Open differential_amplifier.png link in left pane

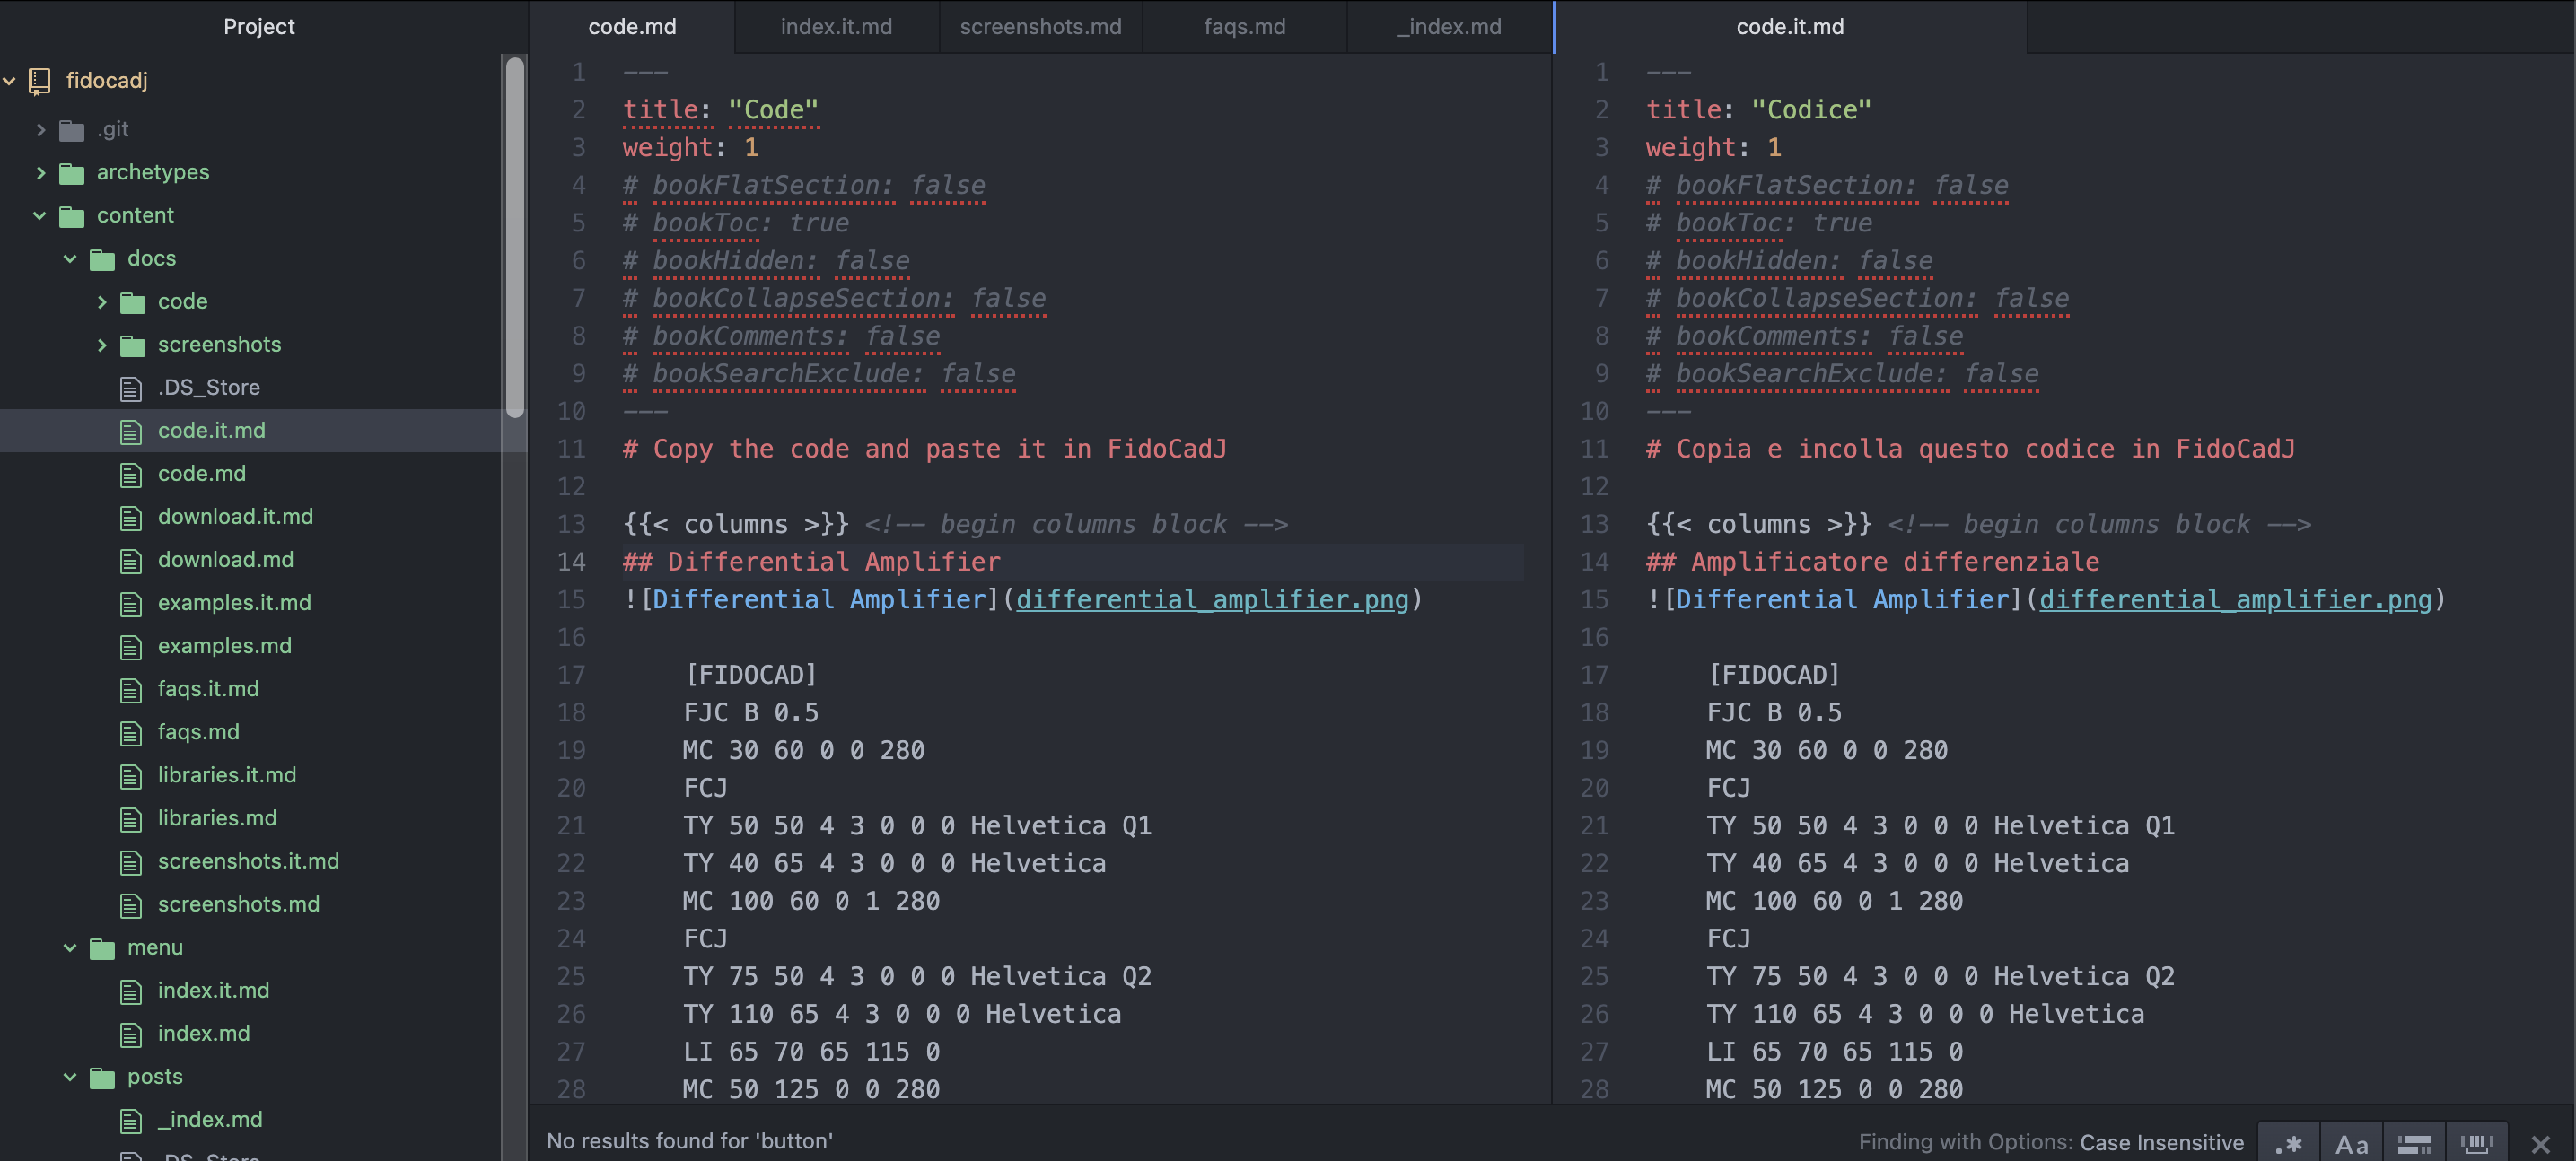[x=1211, y=600]
